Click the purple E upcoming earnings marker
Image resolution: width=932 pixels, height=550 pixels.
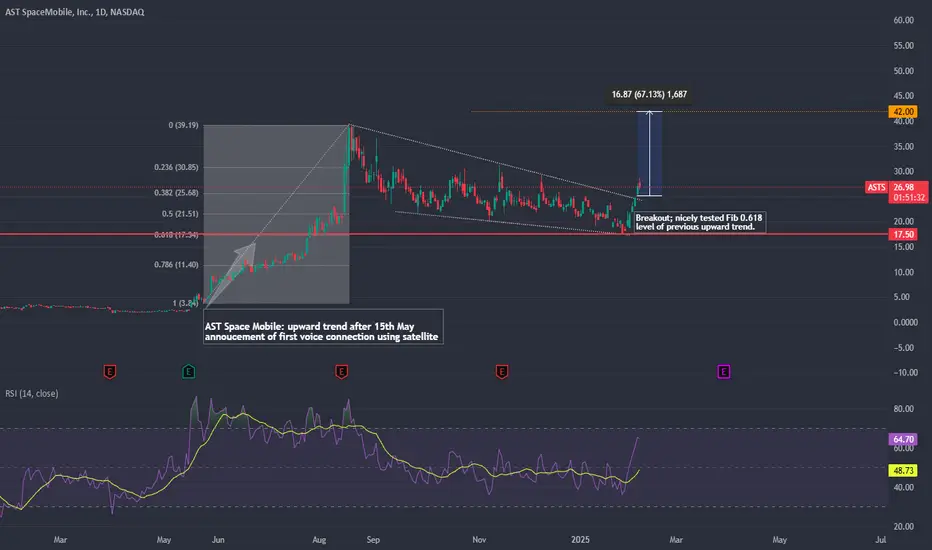point(723,372)
